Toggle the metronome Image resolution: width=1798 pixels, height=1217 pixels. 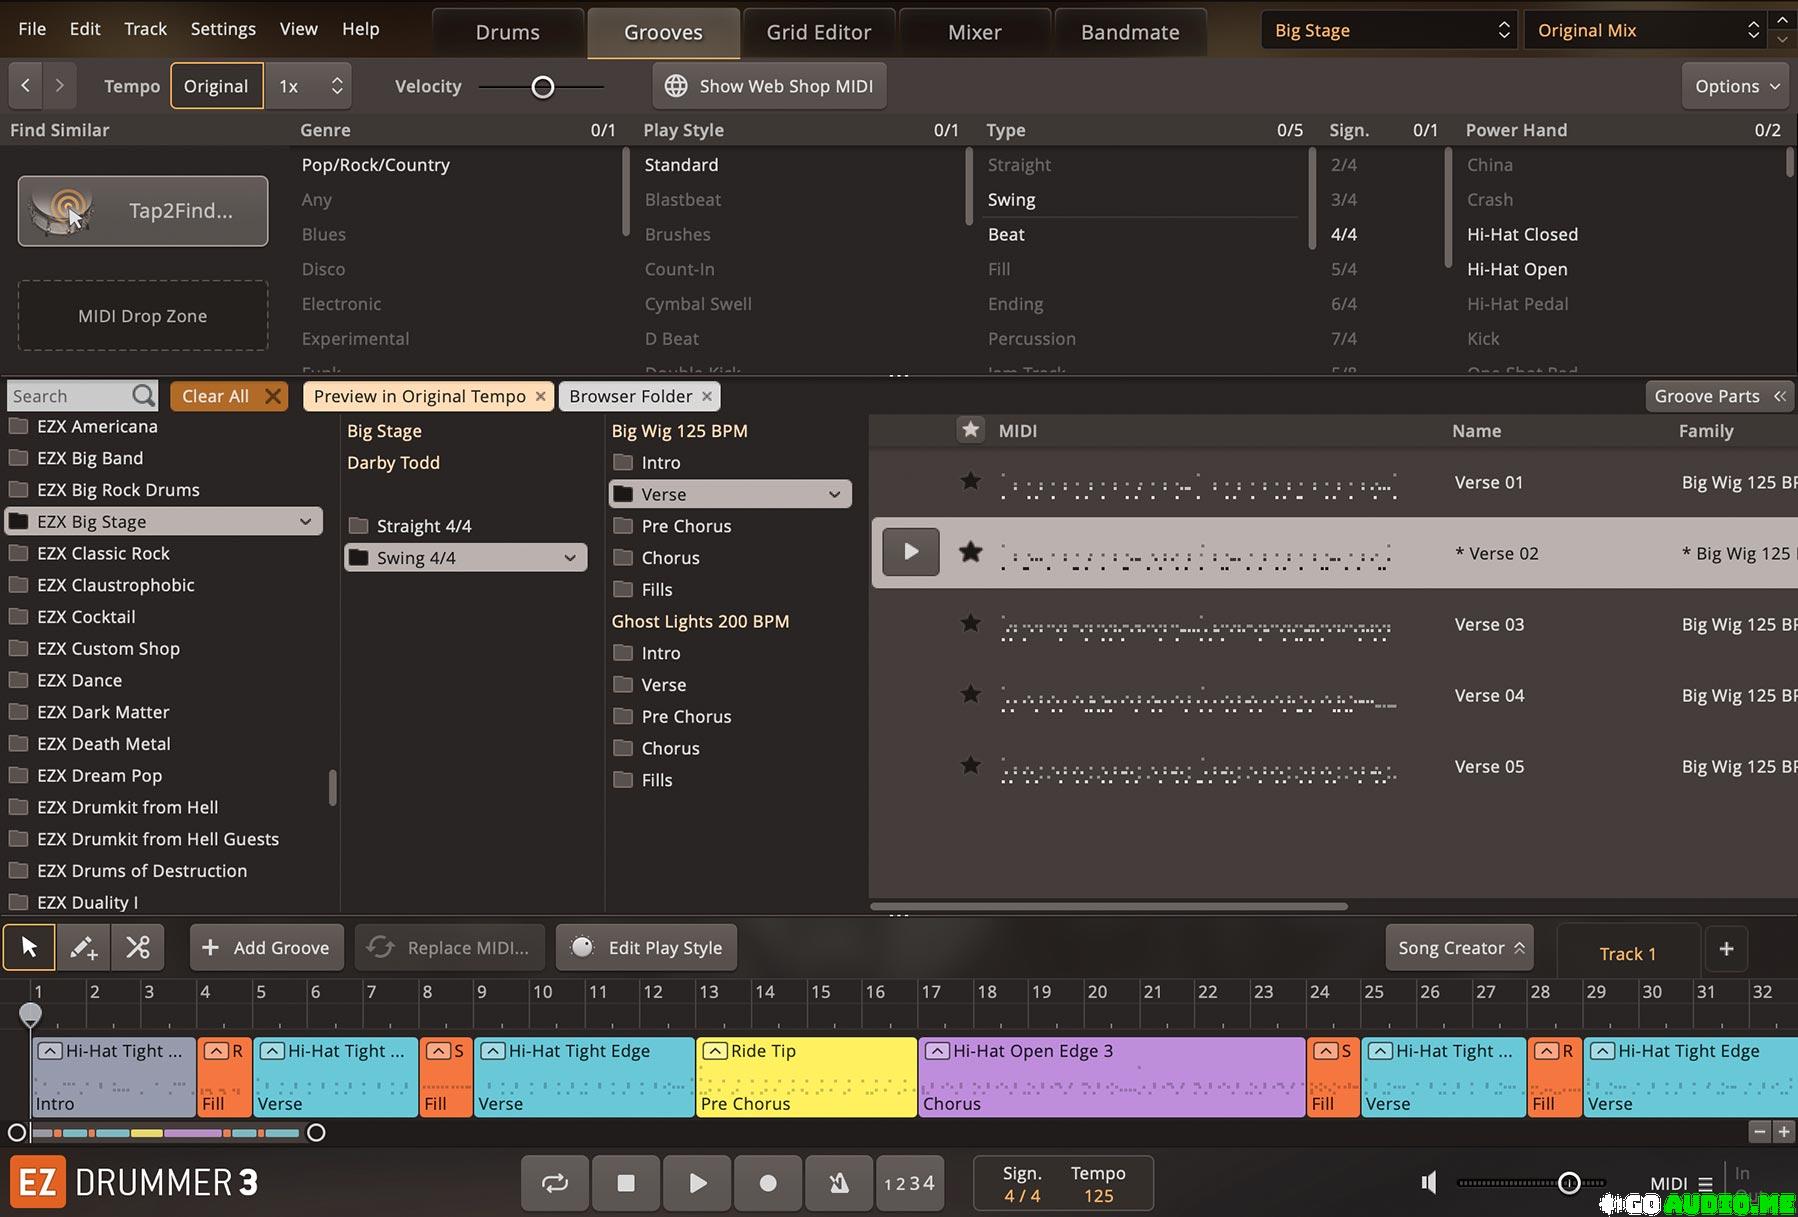click(839, 1183)
